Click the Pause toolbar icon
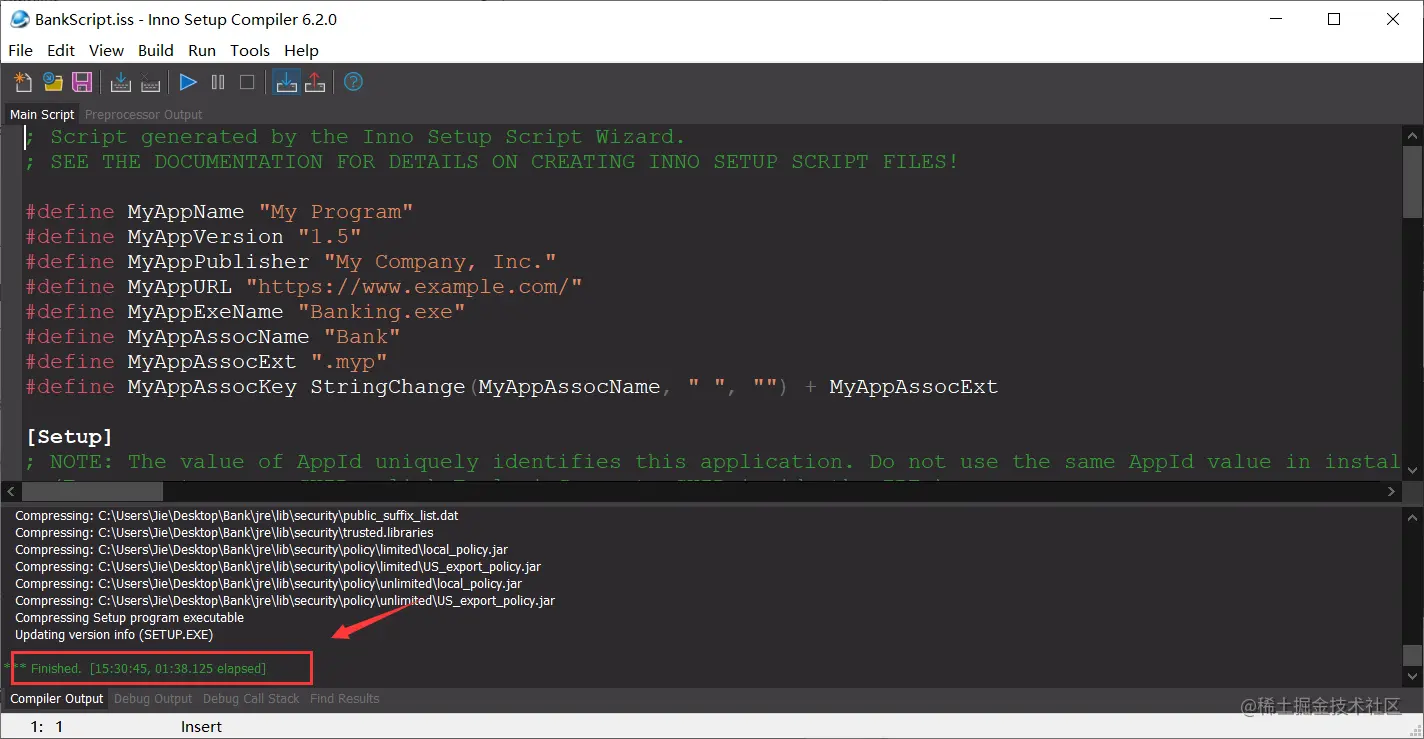 (218, 83)
